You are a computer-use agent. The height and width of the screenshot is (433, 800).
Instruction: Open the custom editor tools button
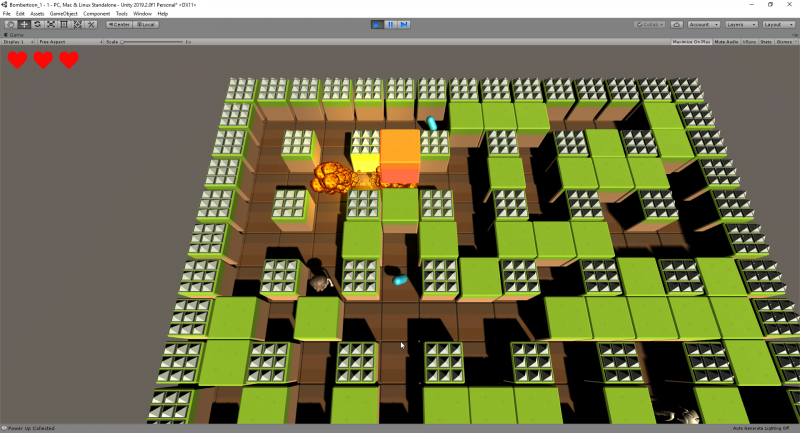[x=91, y=24]
